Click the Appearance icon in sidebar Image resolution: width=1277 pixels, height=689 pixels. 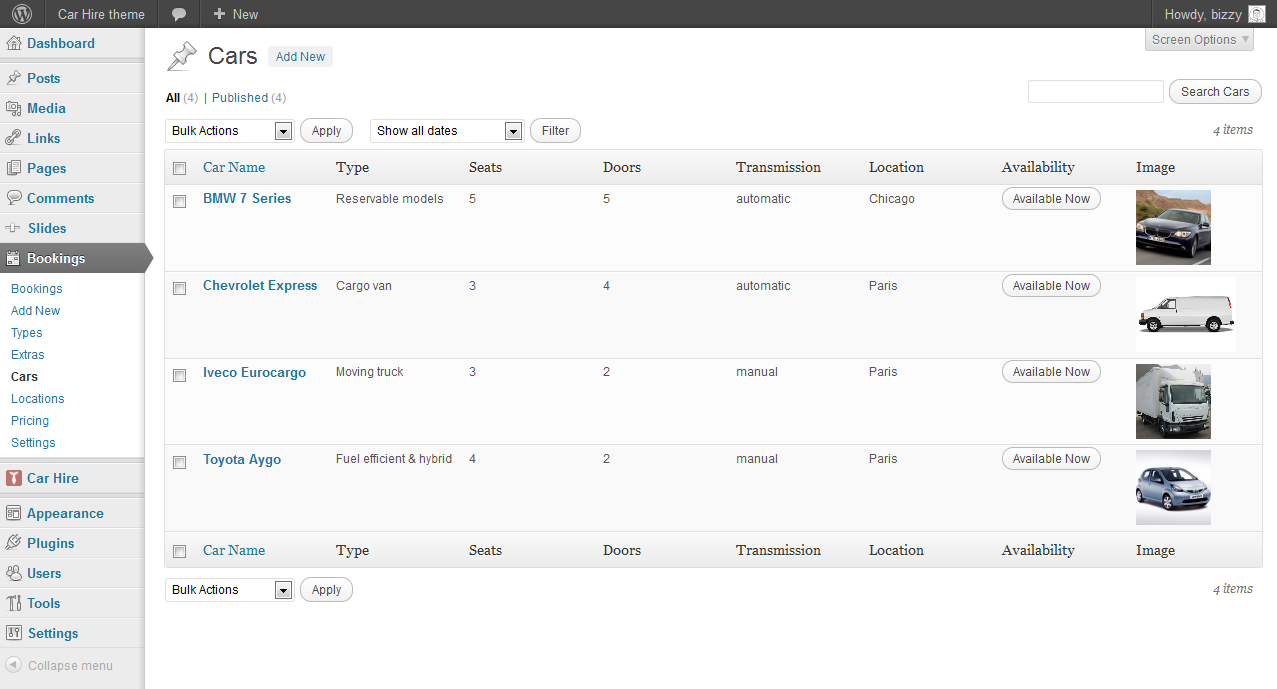tap(14, 513)
